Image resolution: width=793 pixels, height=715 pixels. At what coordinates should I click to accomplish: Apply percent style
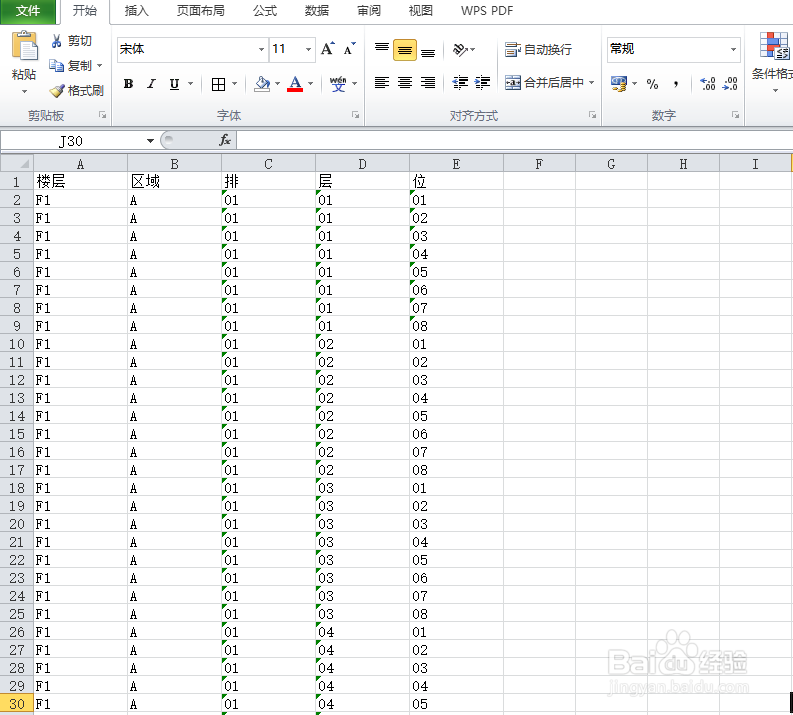point(652,84)
